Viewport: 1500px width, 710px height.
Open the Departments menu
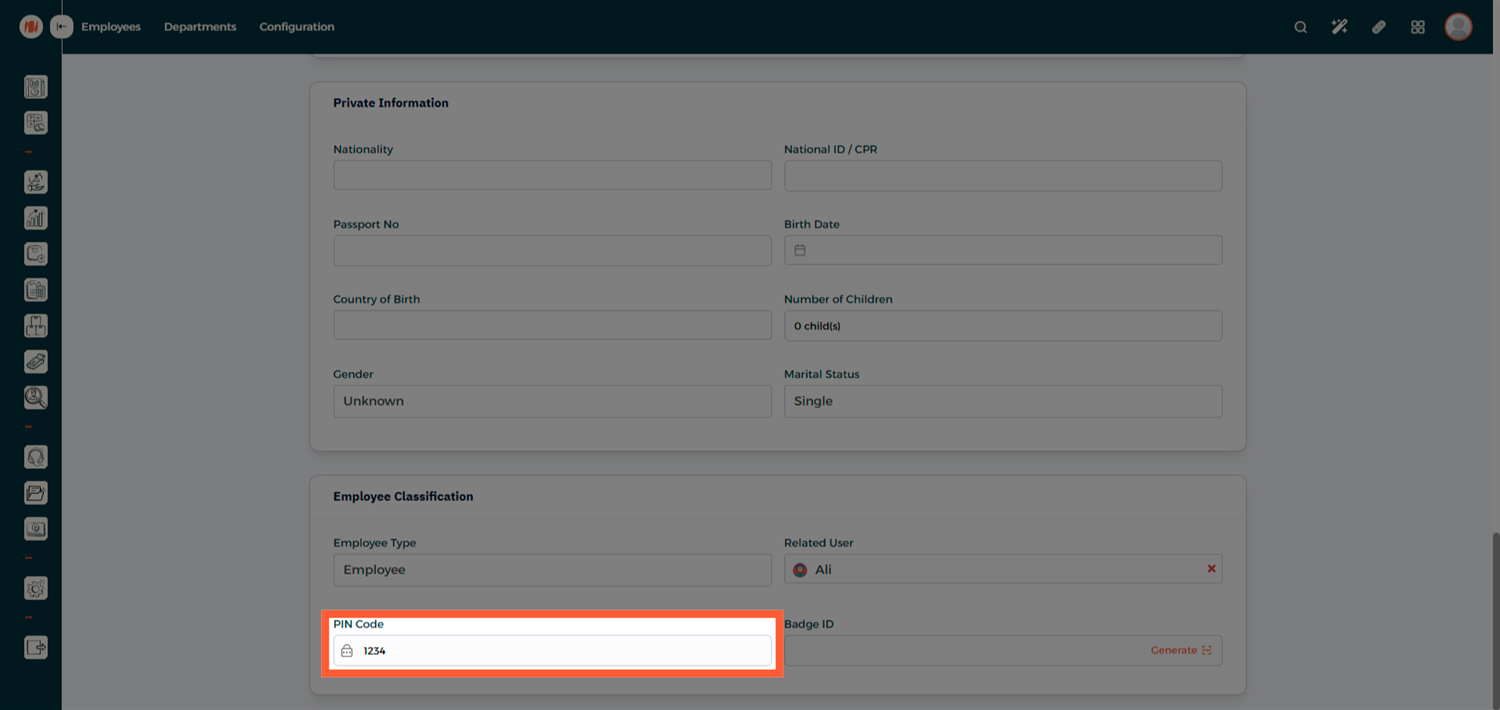[x=200, y=27]
